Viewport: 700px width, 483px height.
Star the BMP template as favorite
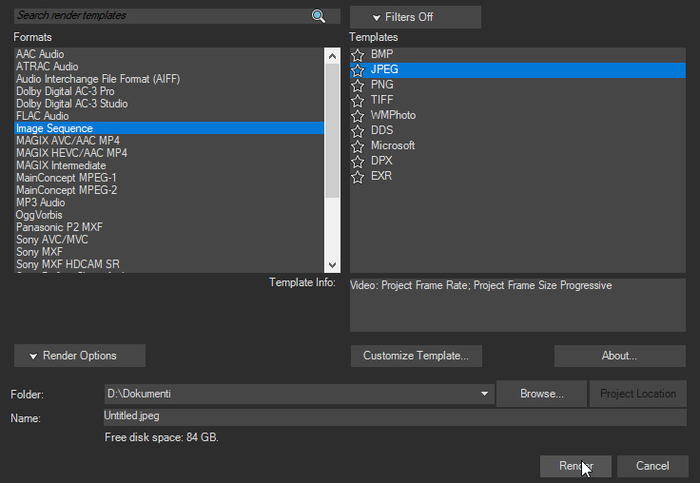point(358,55)
